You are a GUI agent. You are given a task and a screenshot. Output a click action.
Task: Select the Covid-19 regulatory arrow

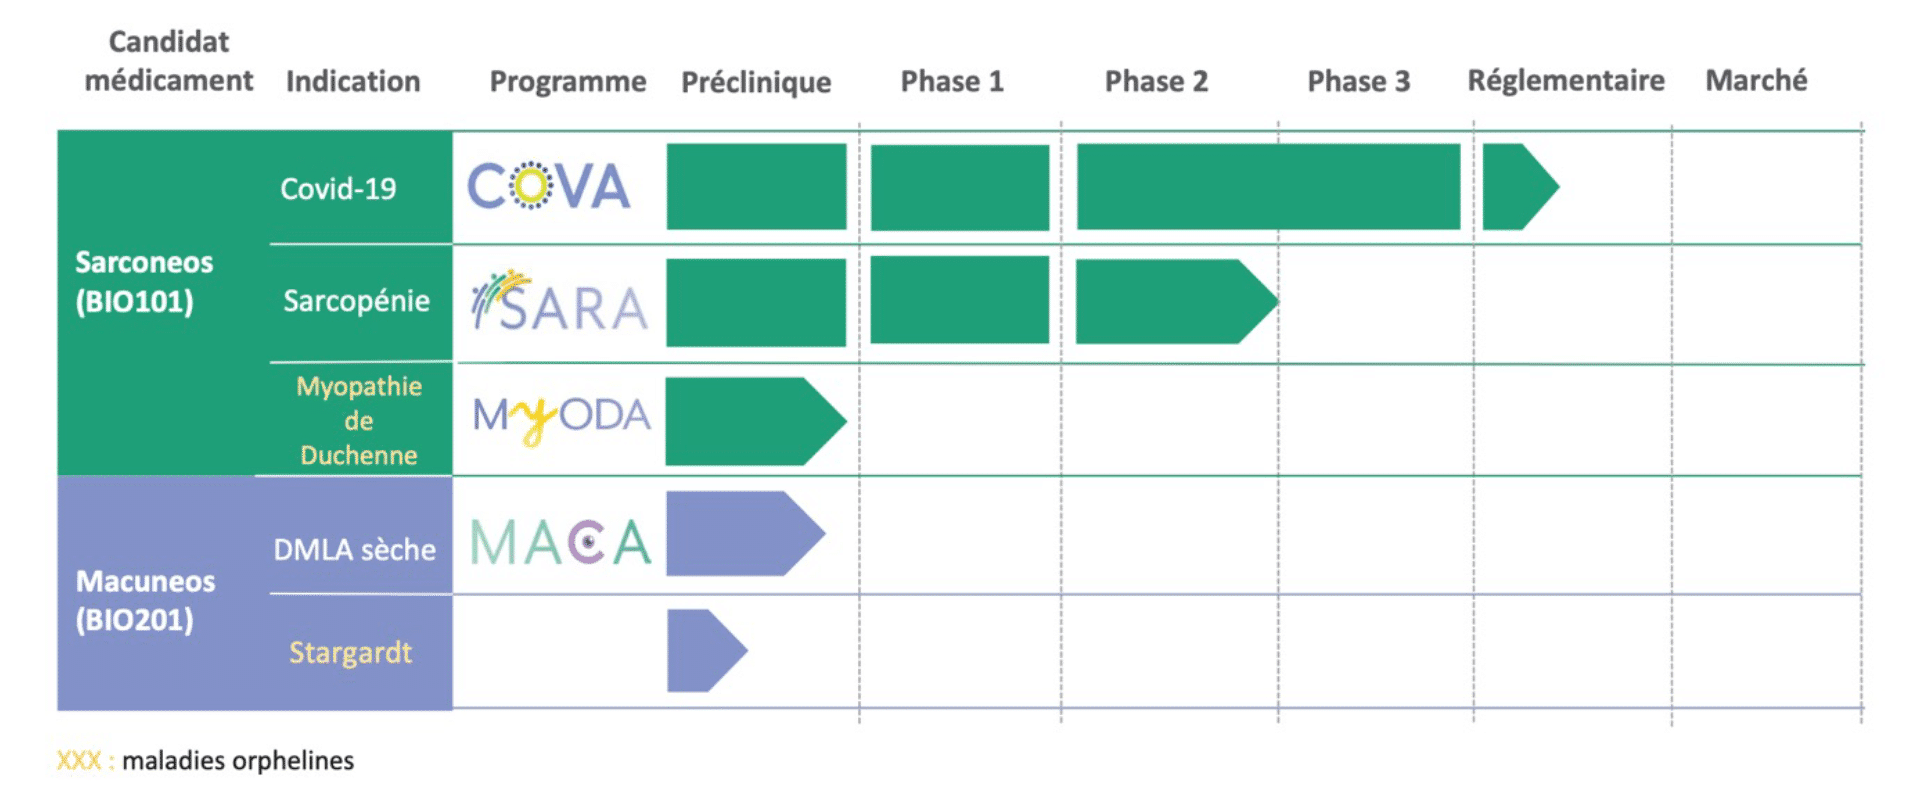(x=1520, y=187)
